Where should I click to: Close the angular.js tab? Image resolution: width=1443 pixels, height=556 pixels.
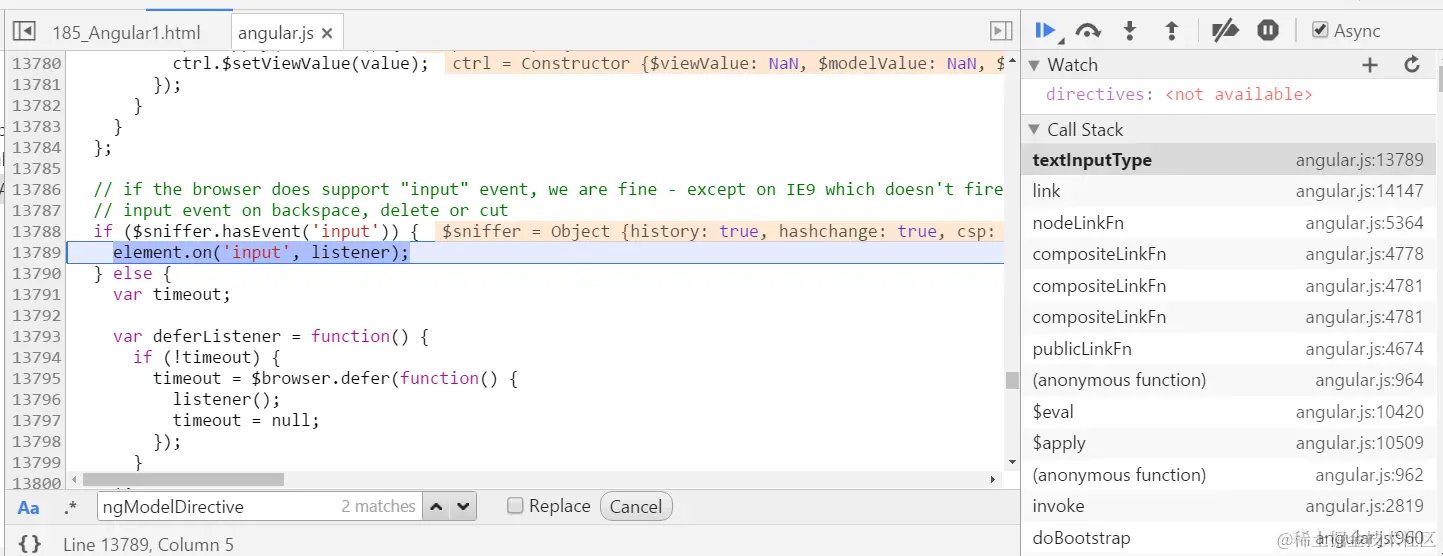coord(327,34)
